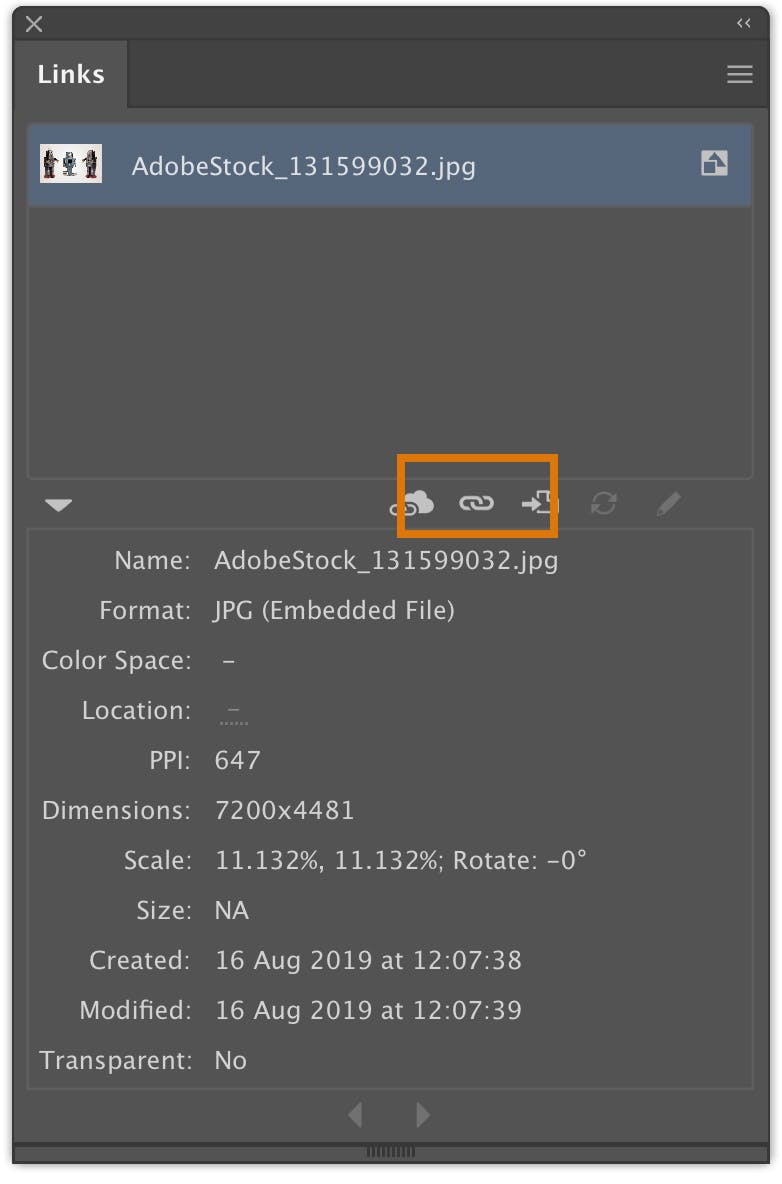Collapse the Link Info disclosure triangle

click(58, 505)
